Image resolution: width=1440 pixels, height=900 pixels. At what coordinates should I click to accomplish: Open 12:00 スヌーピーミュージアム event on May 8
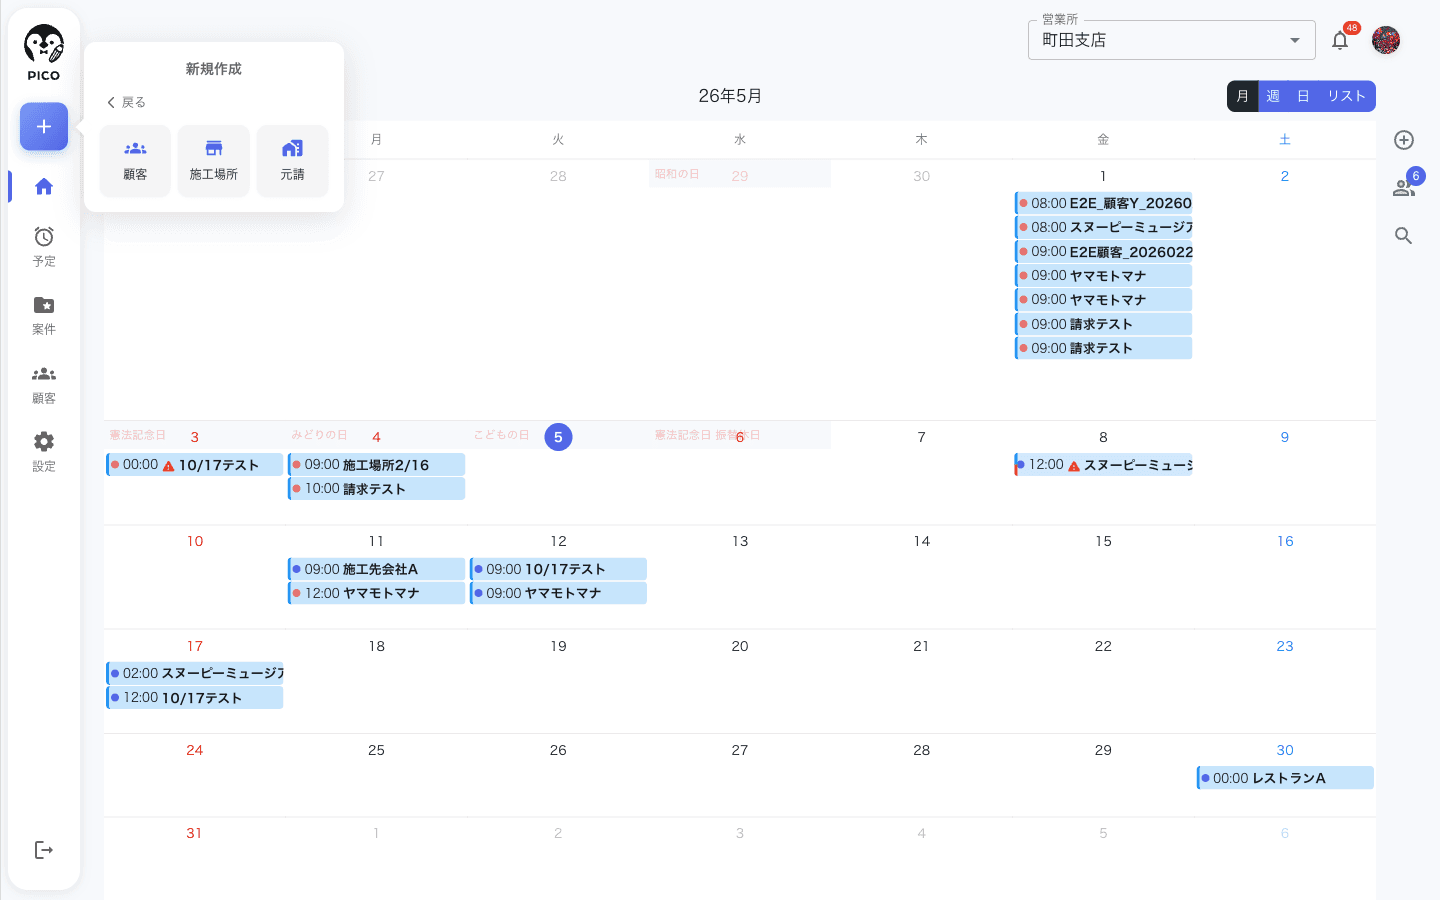tap(1104, 465)
